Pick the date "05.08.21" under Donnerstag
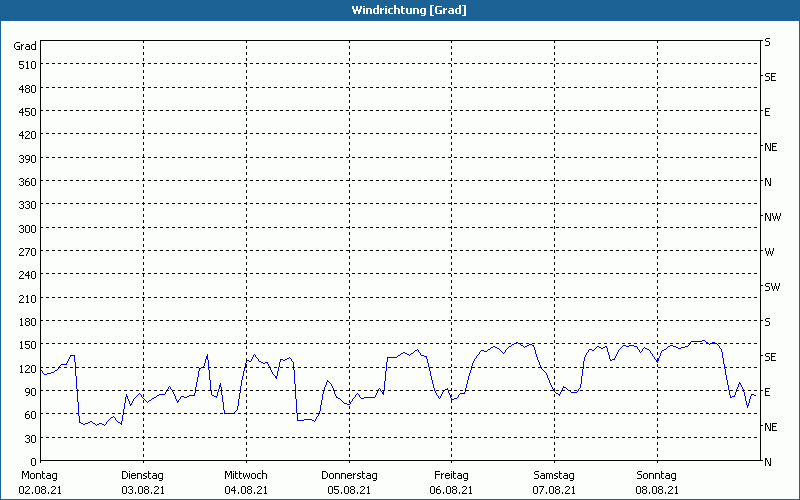The height and width of the screenshot is (500, 800). (349, 490)
